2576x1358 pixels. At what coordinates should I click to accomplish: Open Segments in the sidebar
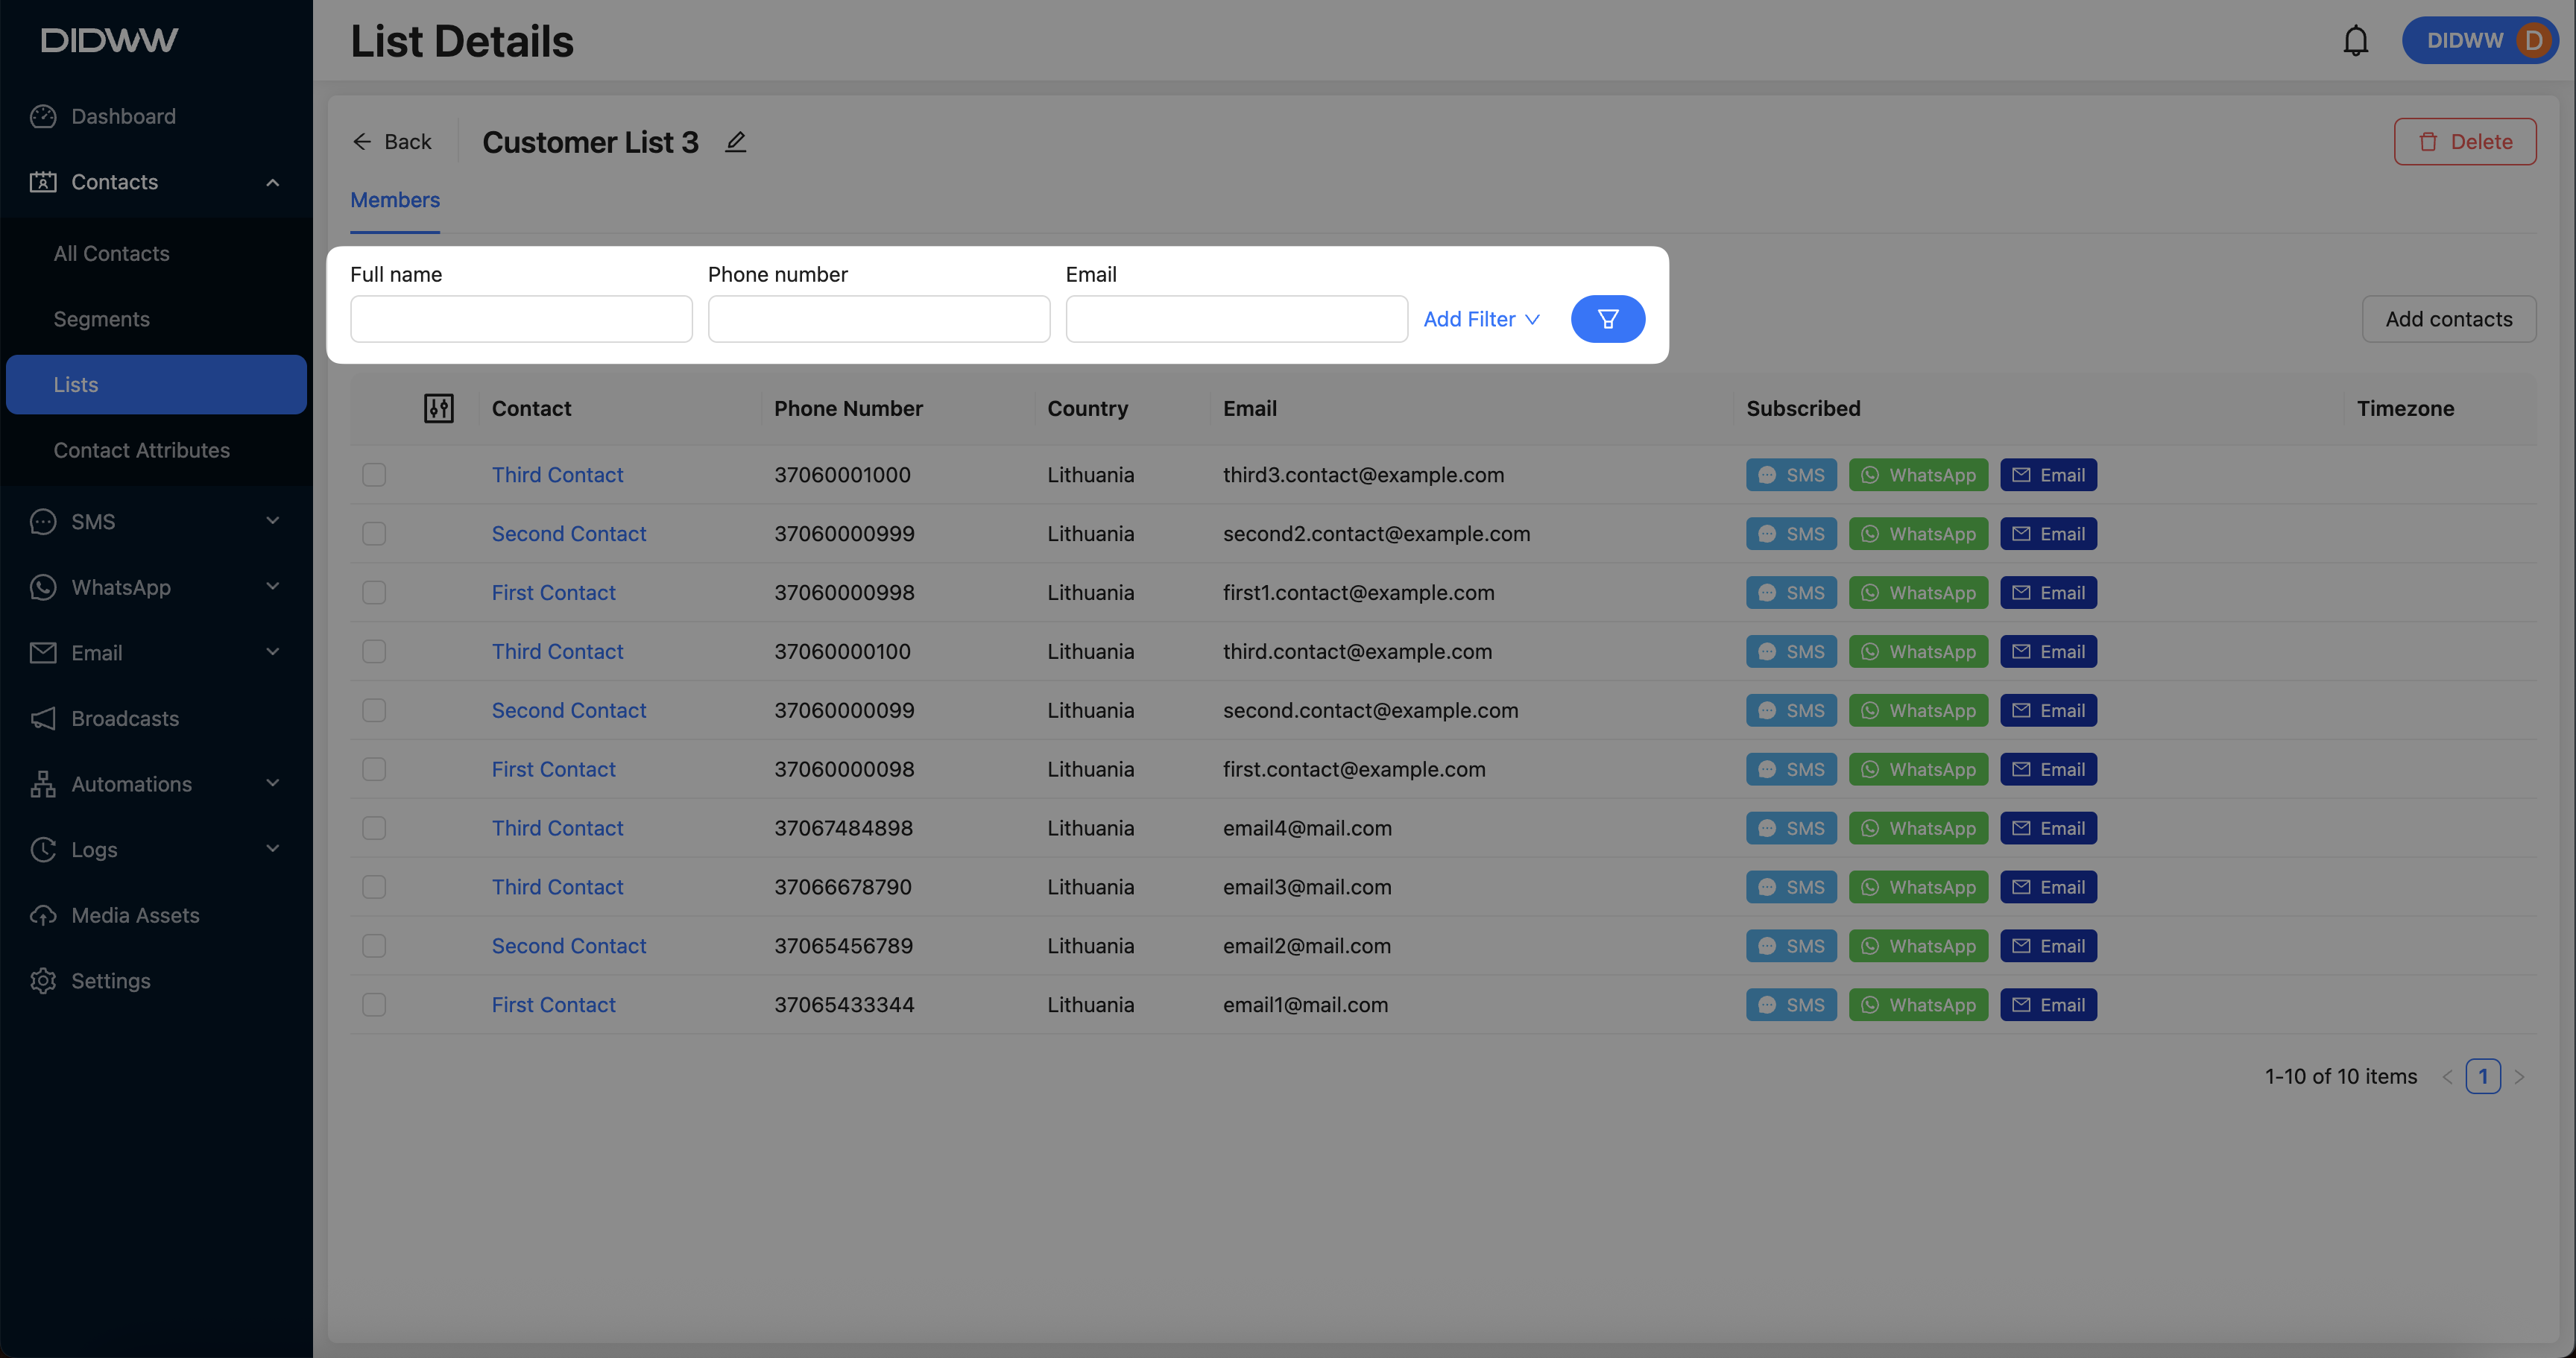(x=101, y=319)
